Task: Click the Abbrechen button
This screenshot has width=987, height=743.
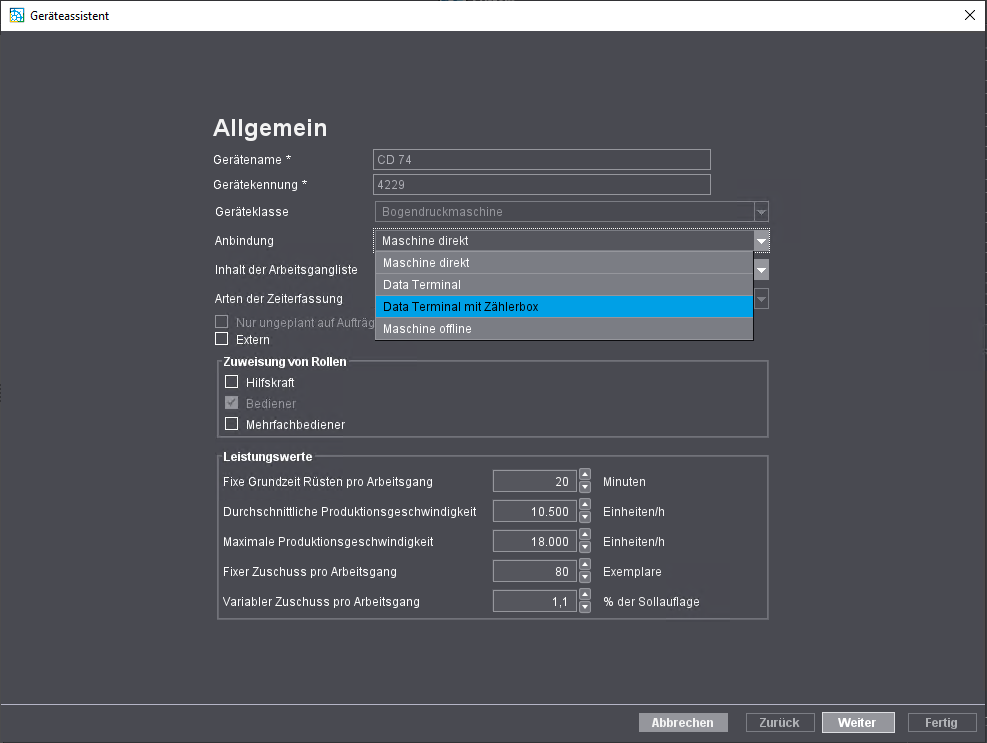Action: tap(683, 723)
